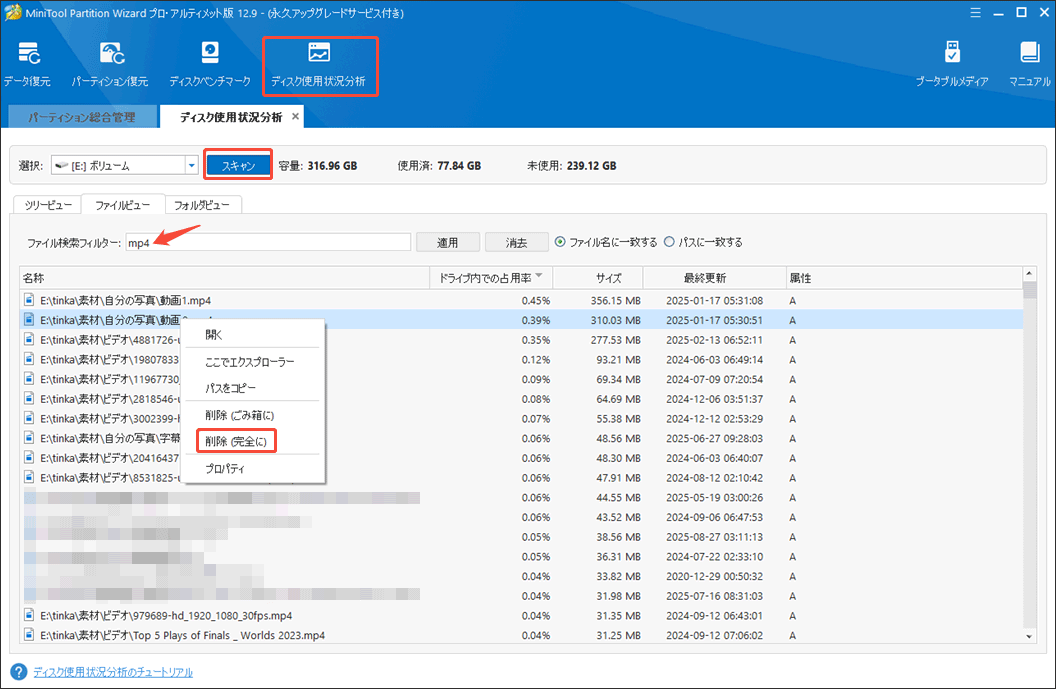Open the データ復元 (Data Recovery) tool
This screenshot has height=689, width=1056.
(27, 65)
